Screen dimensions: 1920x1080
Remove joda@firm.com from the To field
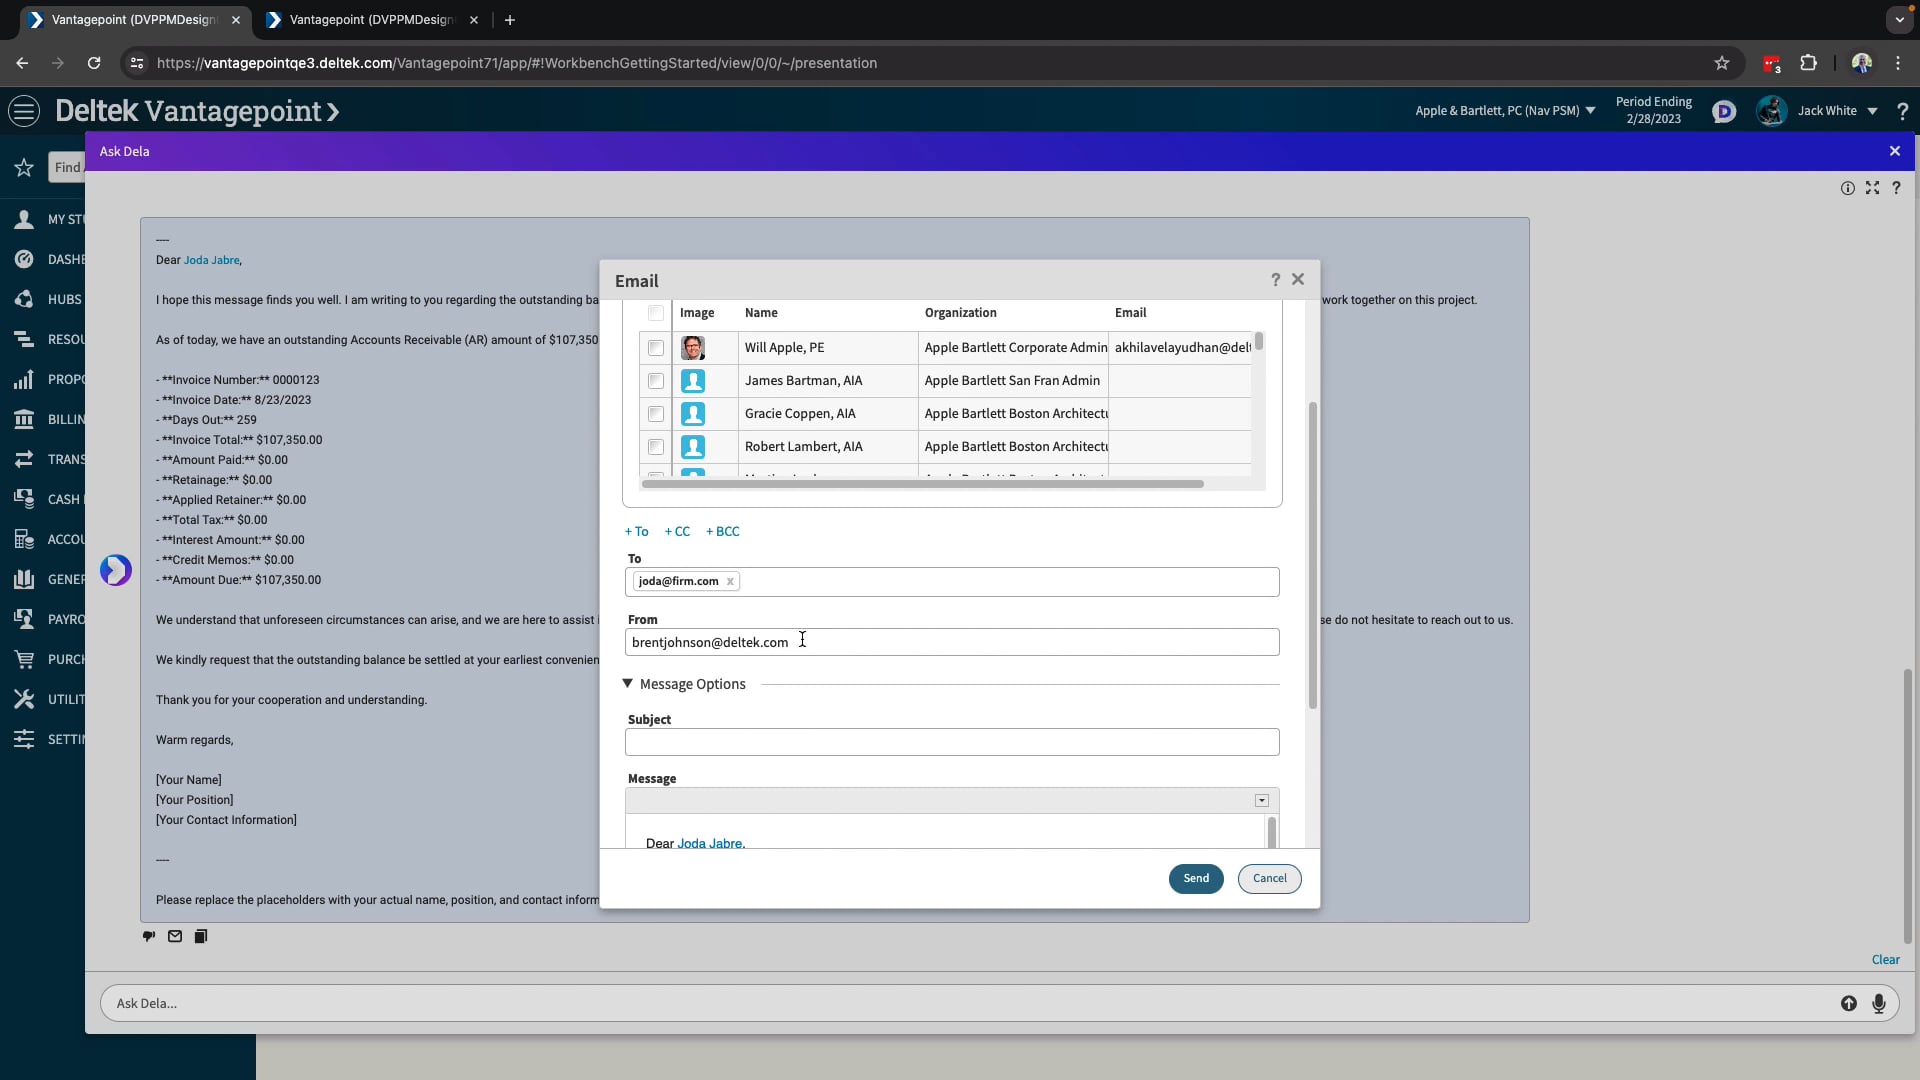point(730,582)
